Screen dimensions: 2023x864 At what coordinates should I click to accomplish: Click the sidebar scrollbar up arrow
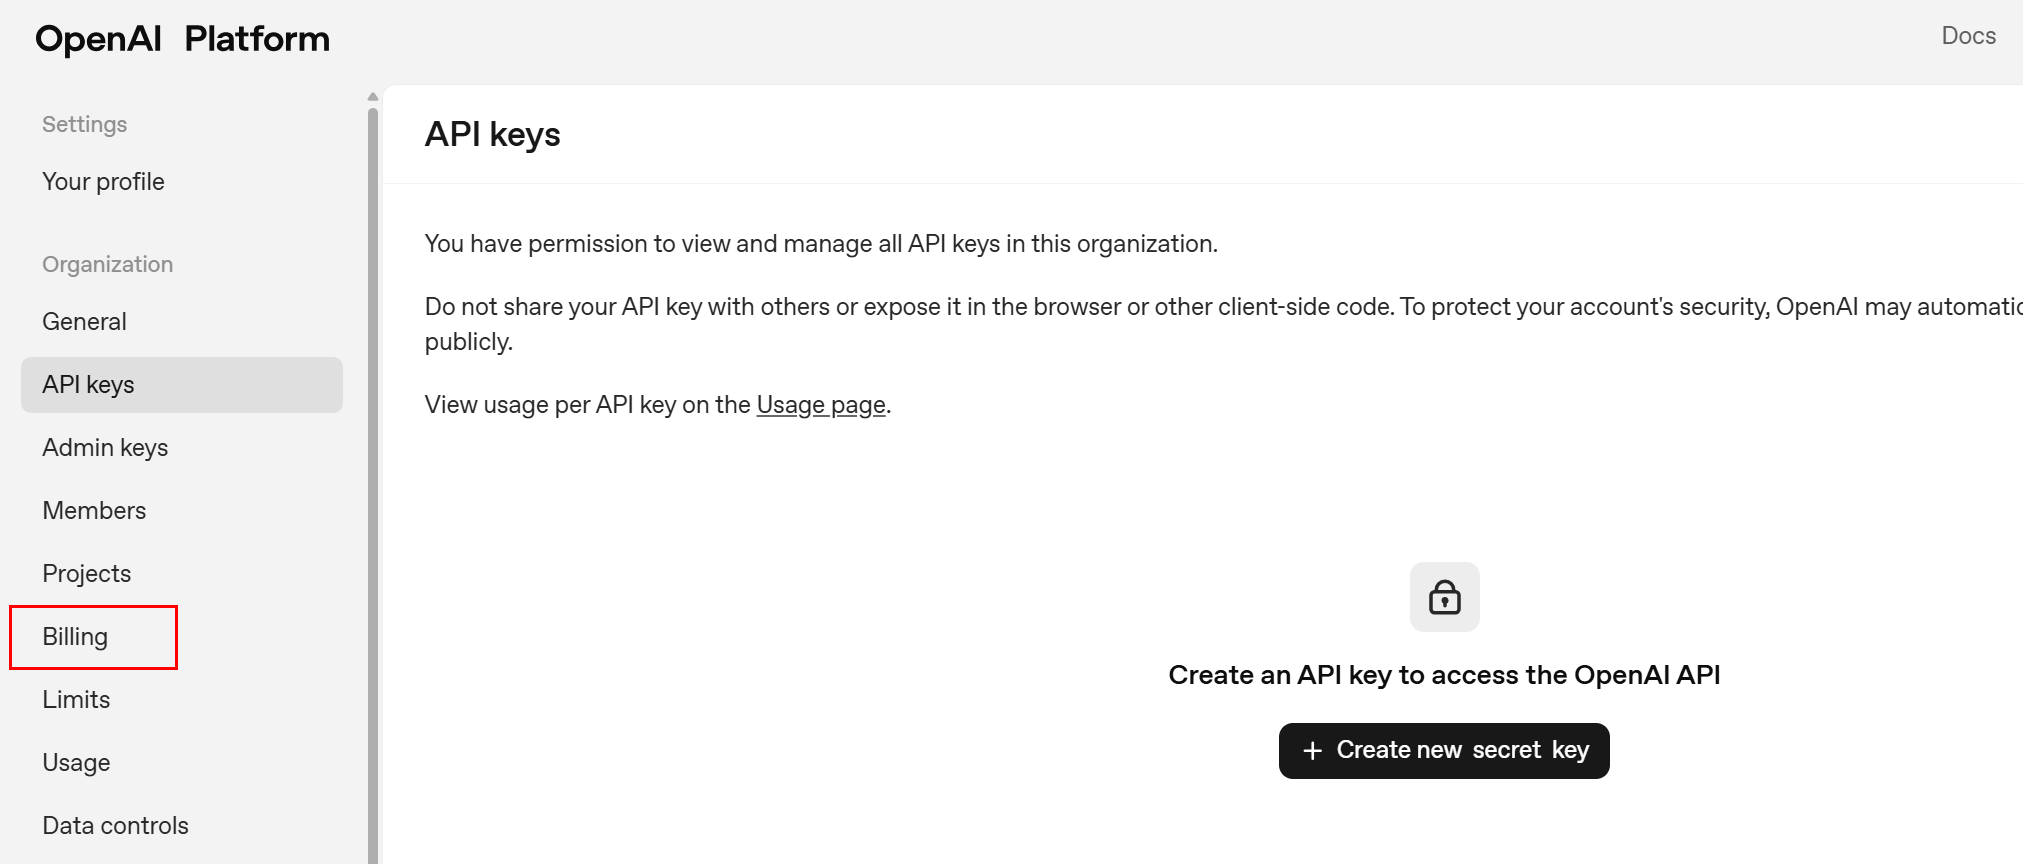373,97
